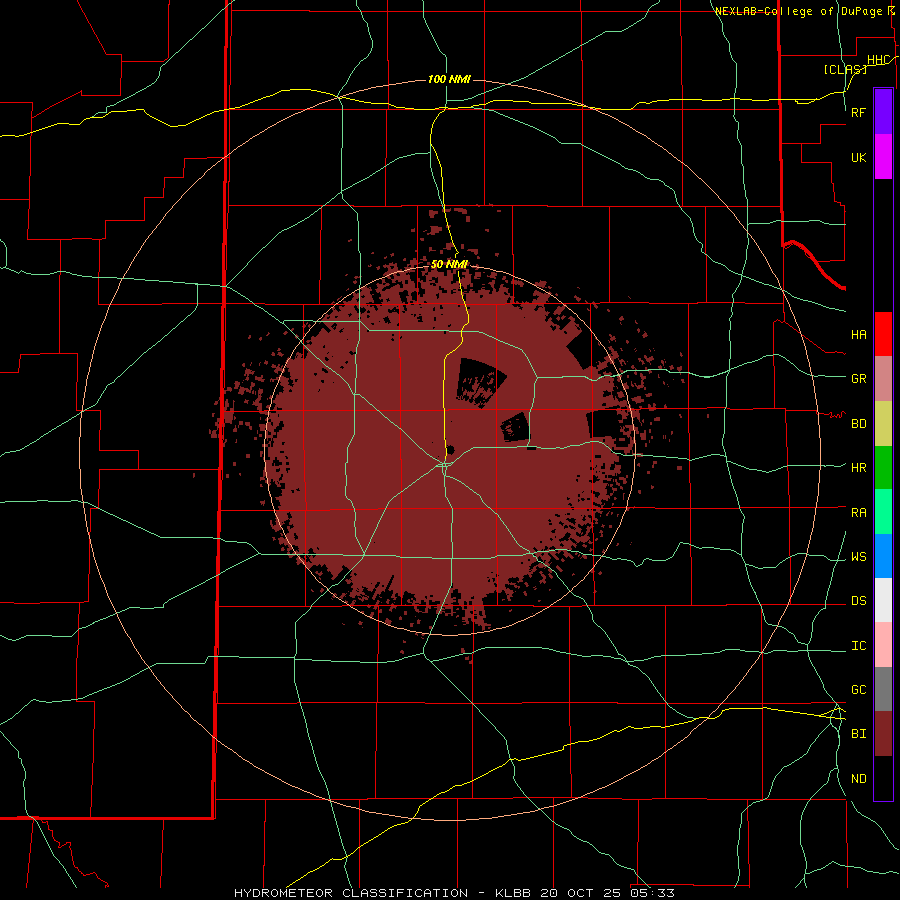Screen dimensions: 900x900
Task: Click the HA legend label
Action: pos(859,335)
